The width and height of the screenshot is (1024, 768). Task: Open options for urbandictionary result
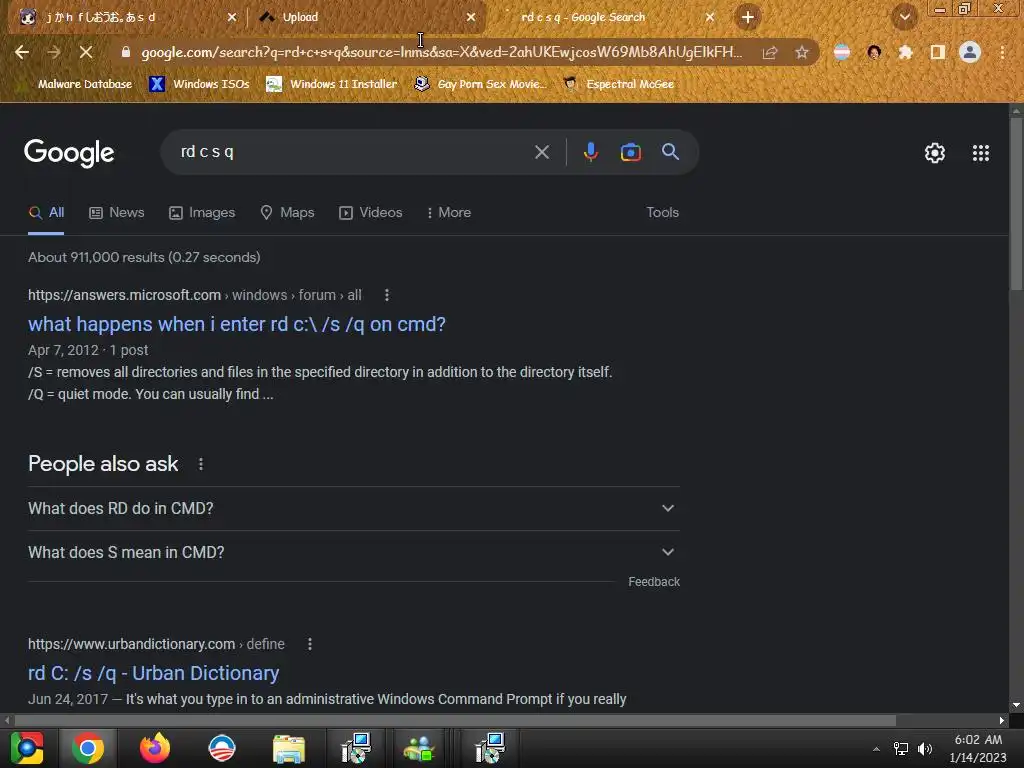[310, 644]
